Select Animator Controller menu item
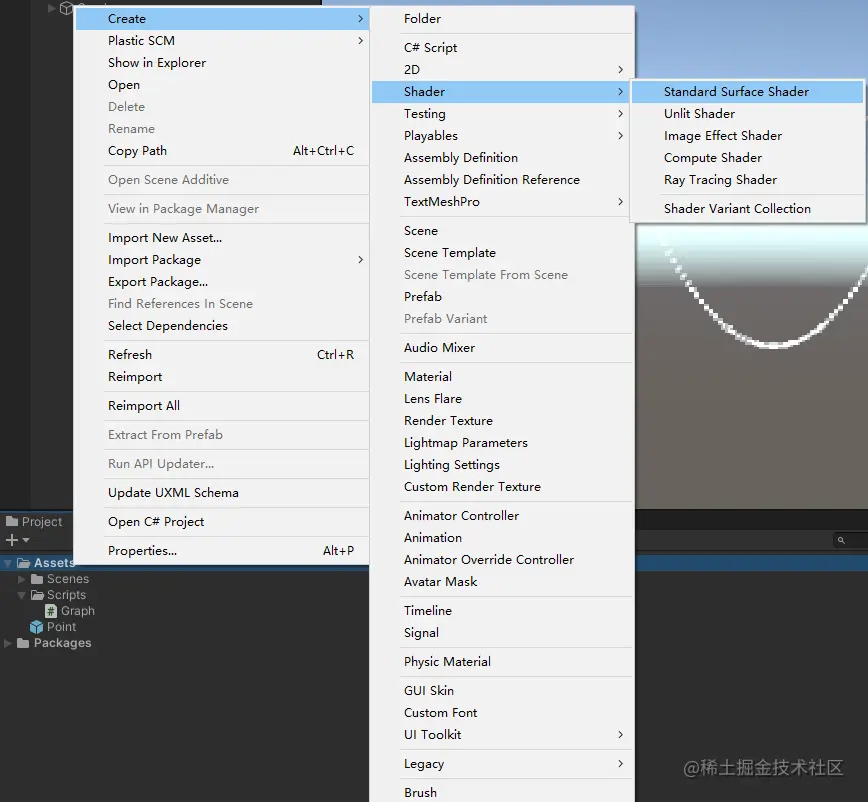 tap(503, 516)
